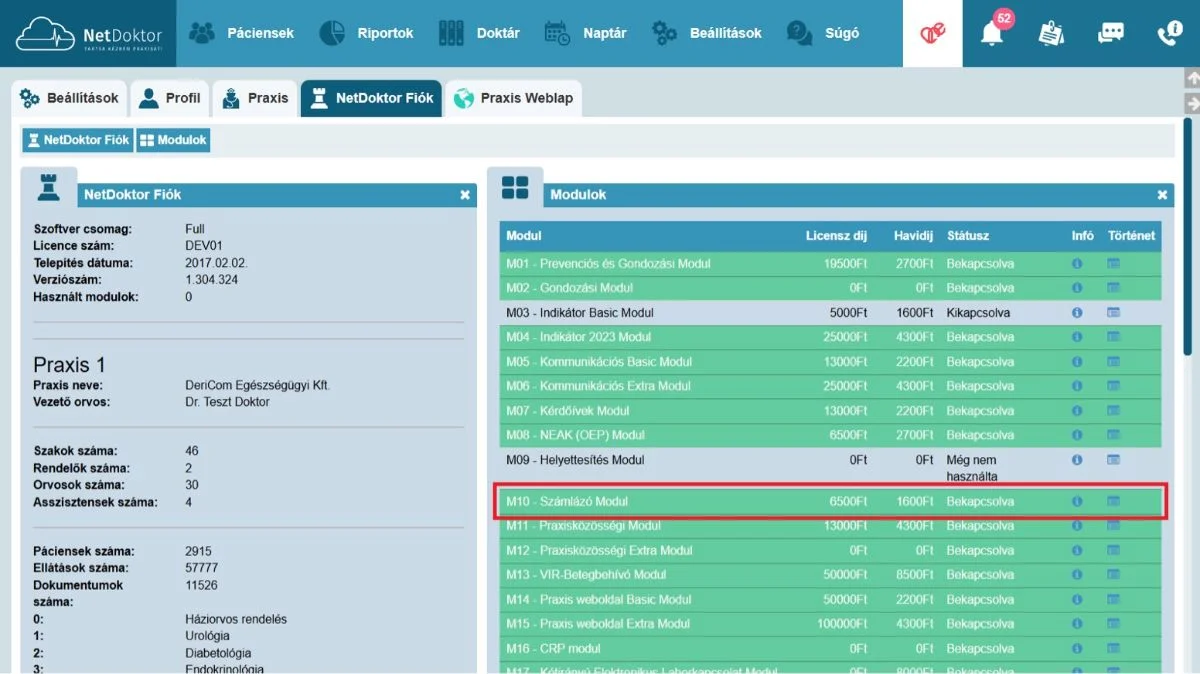Image resolution: width=1200 pixels, height=674 pixels.
Task: Open history for M13 VIR-Betegbehívó Modul
Action: 1113,575
